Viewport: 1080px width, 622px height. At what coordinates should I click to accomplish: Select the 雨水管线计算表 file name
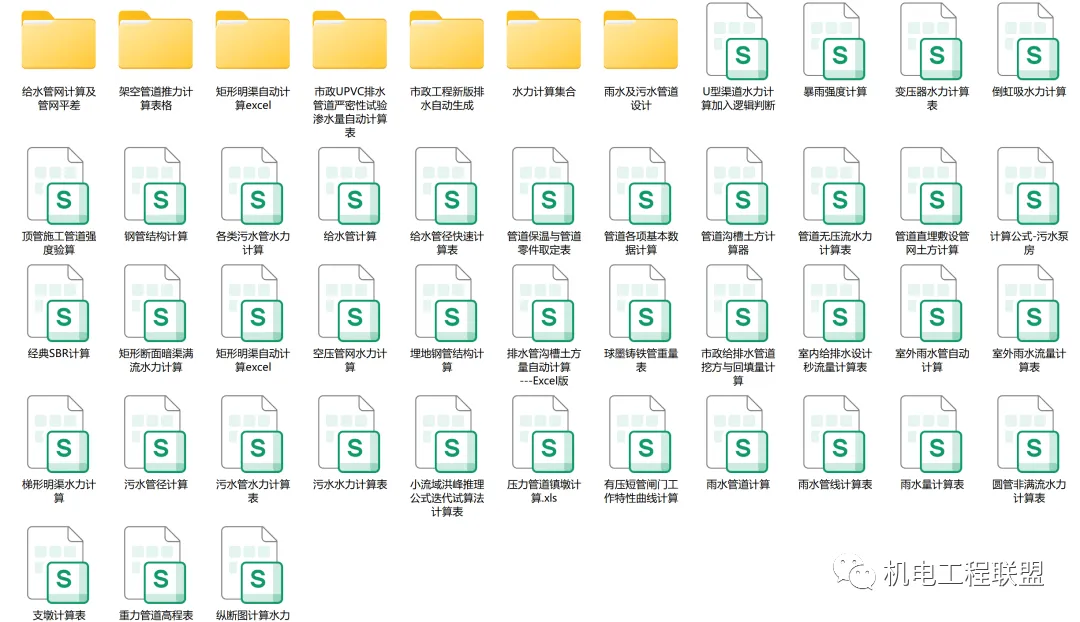pos(835,484)
